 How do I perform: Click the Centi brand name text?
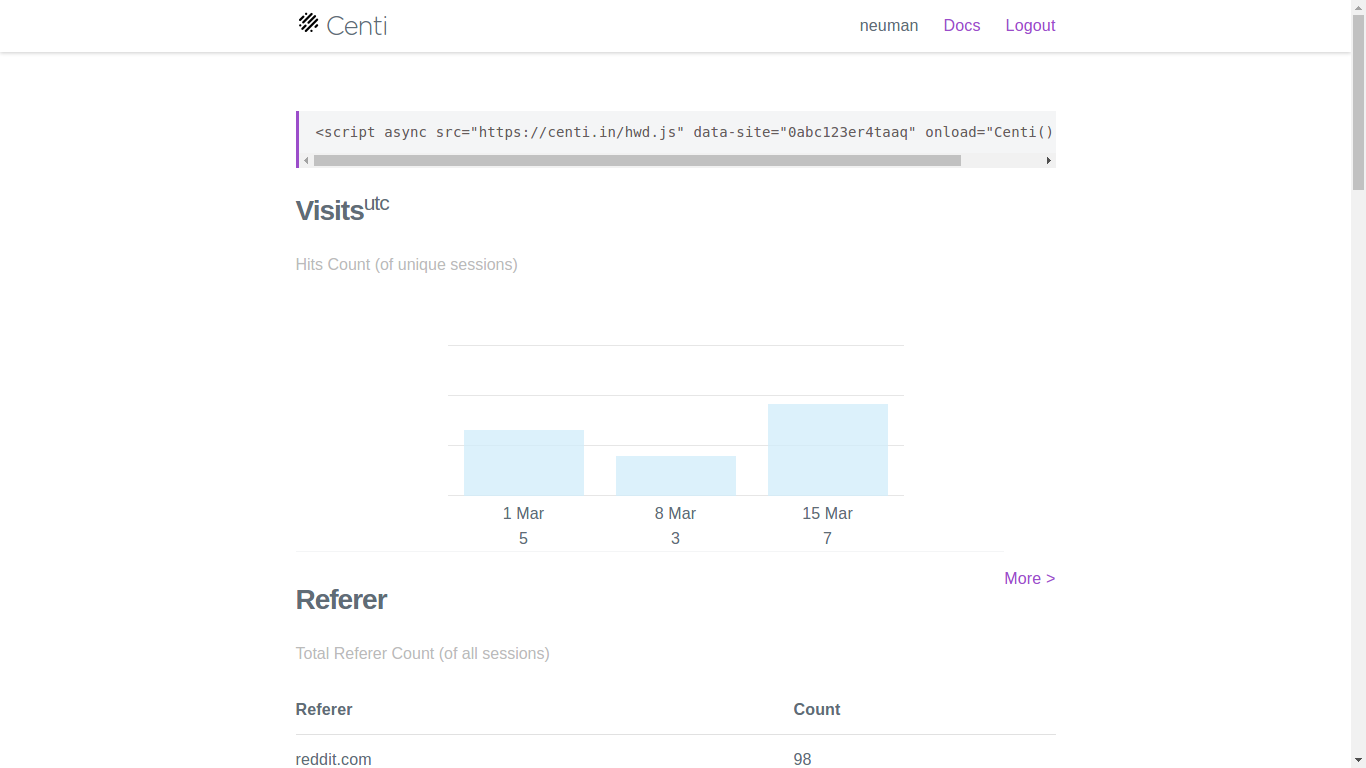[x=357, y=26]
